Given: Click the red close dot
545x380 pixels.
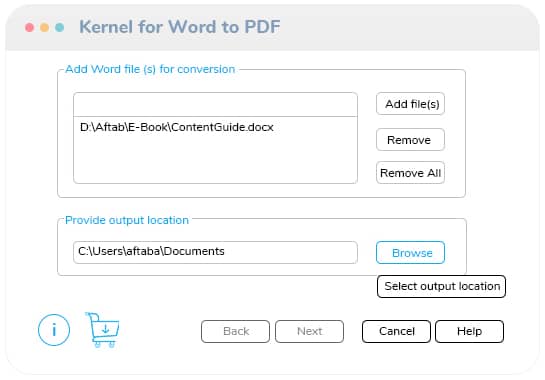Looking at the screenshot, I should click(x=30, y=27).
